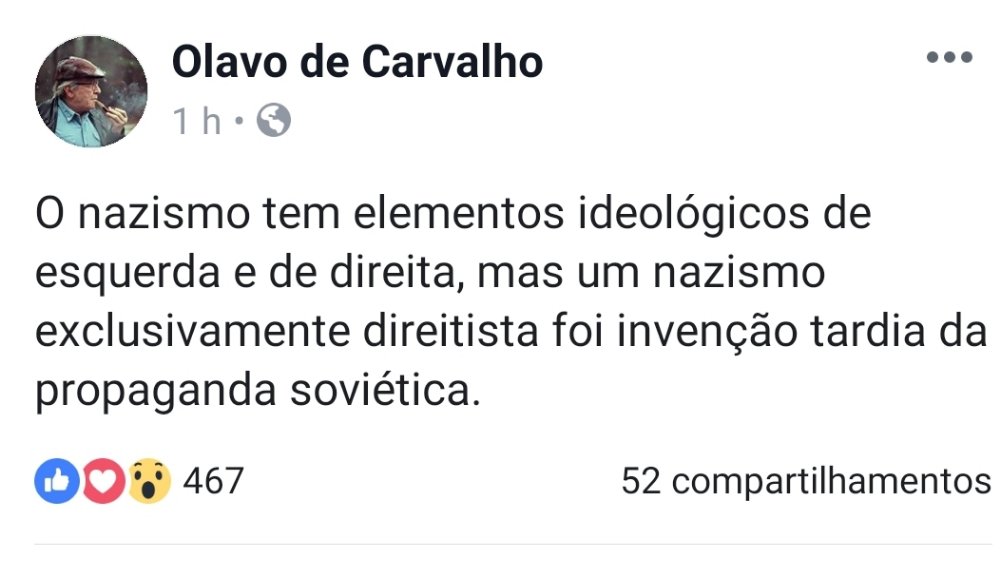Screen dimensions: 1000x561
Task: Click the blue thumbs-up Like reaction icon
Action: pyautogui.click(x=55, y=482)
